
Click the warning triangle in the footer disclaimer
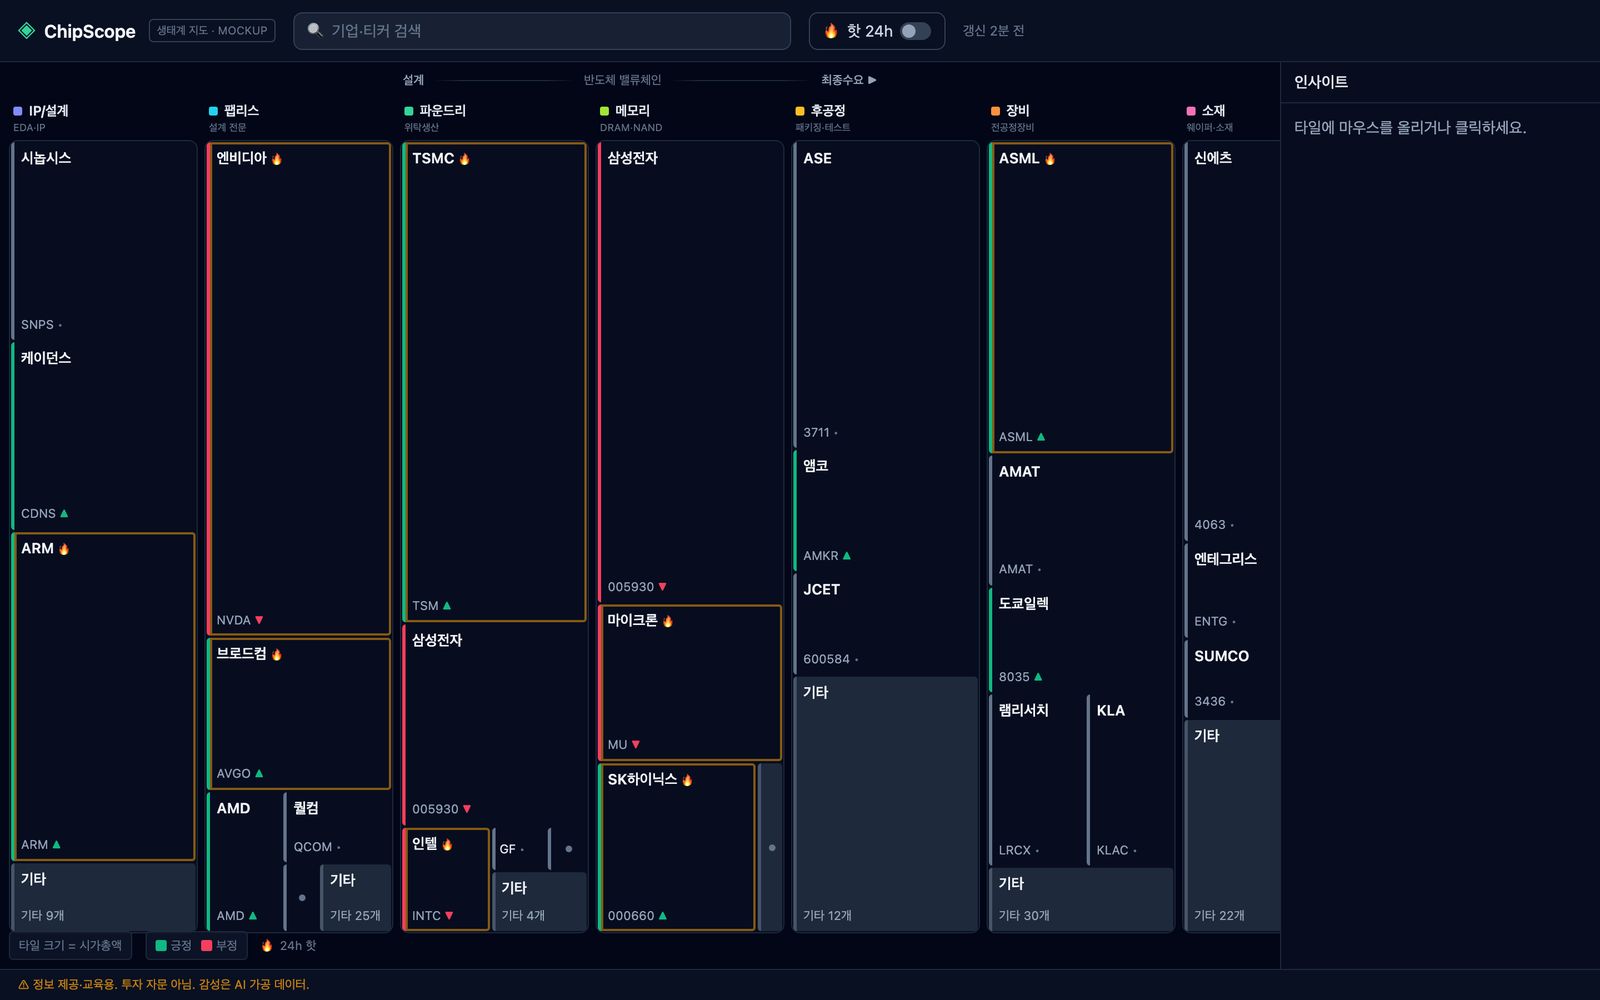[23, 985]
